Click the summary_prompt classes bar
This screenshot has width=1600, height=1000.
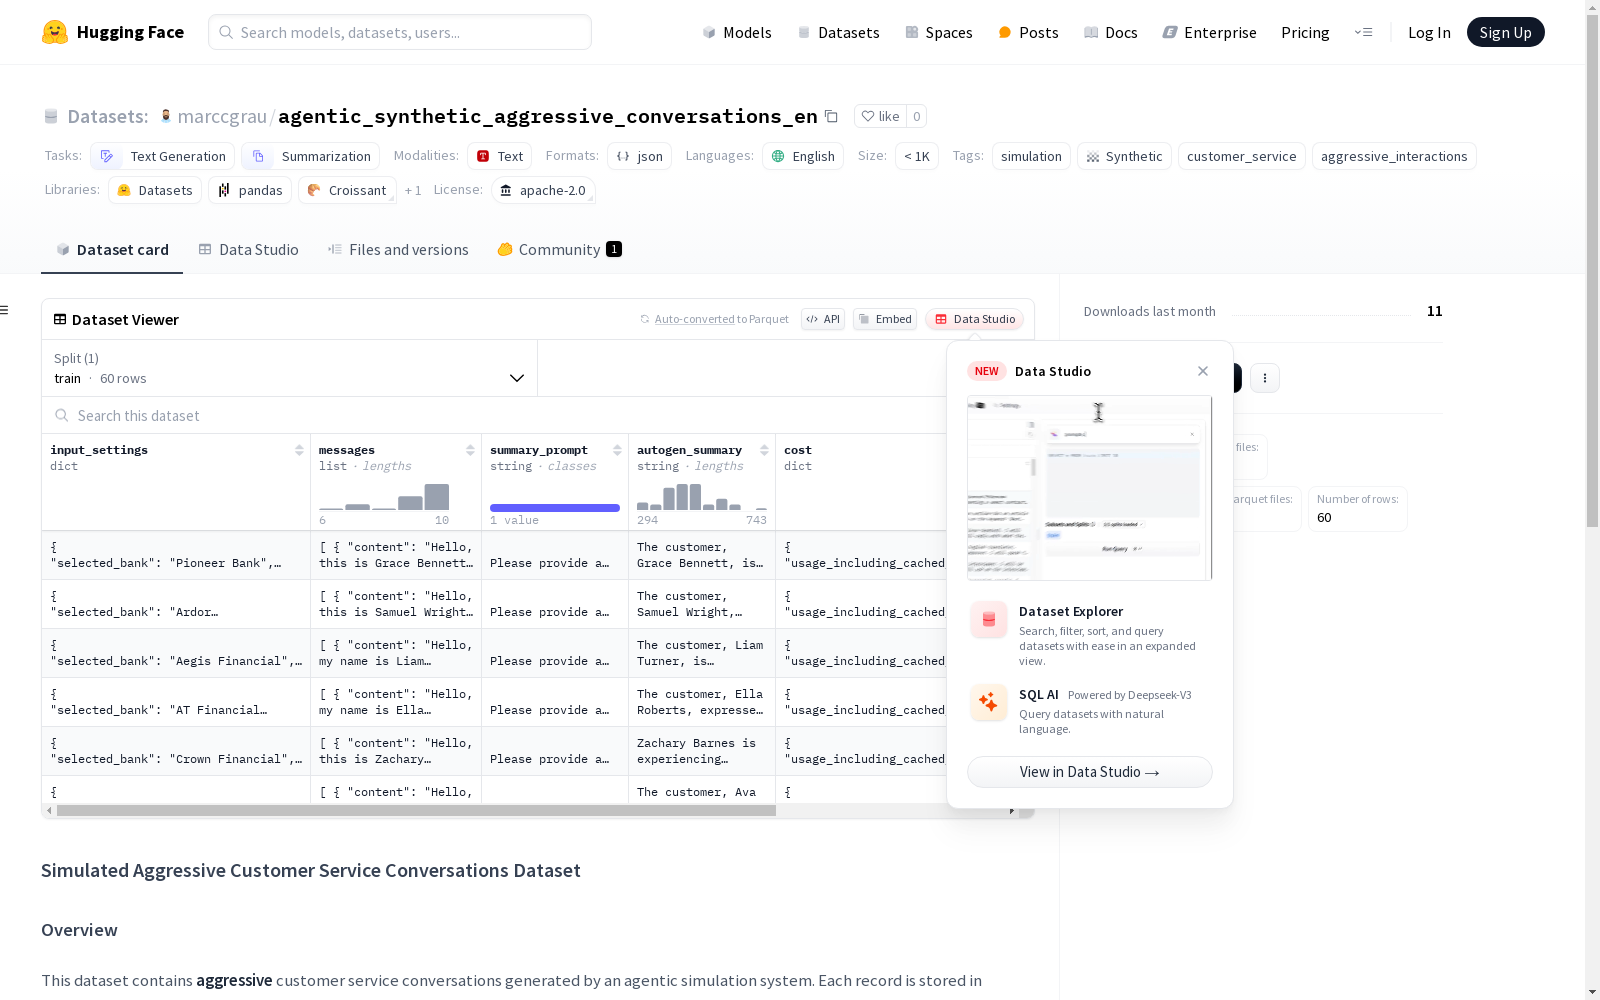[x=555, y=508]
